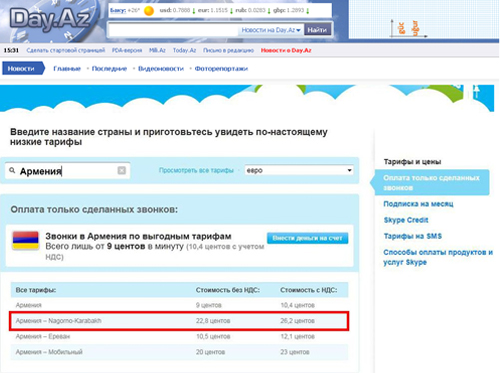Image resolution: width=500 pixels, height=373 pixels.
Task: Click the red Новости о Day.Az link
Action: (286, 50)
